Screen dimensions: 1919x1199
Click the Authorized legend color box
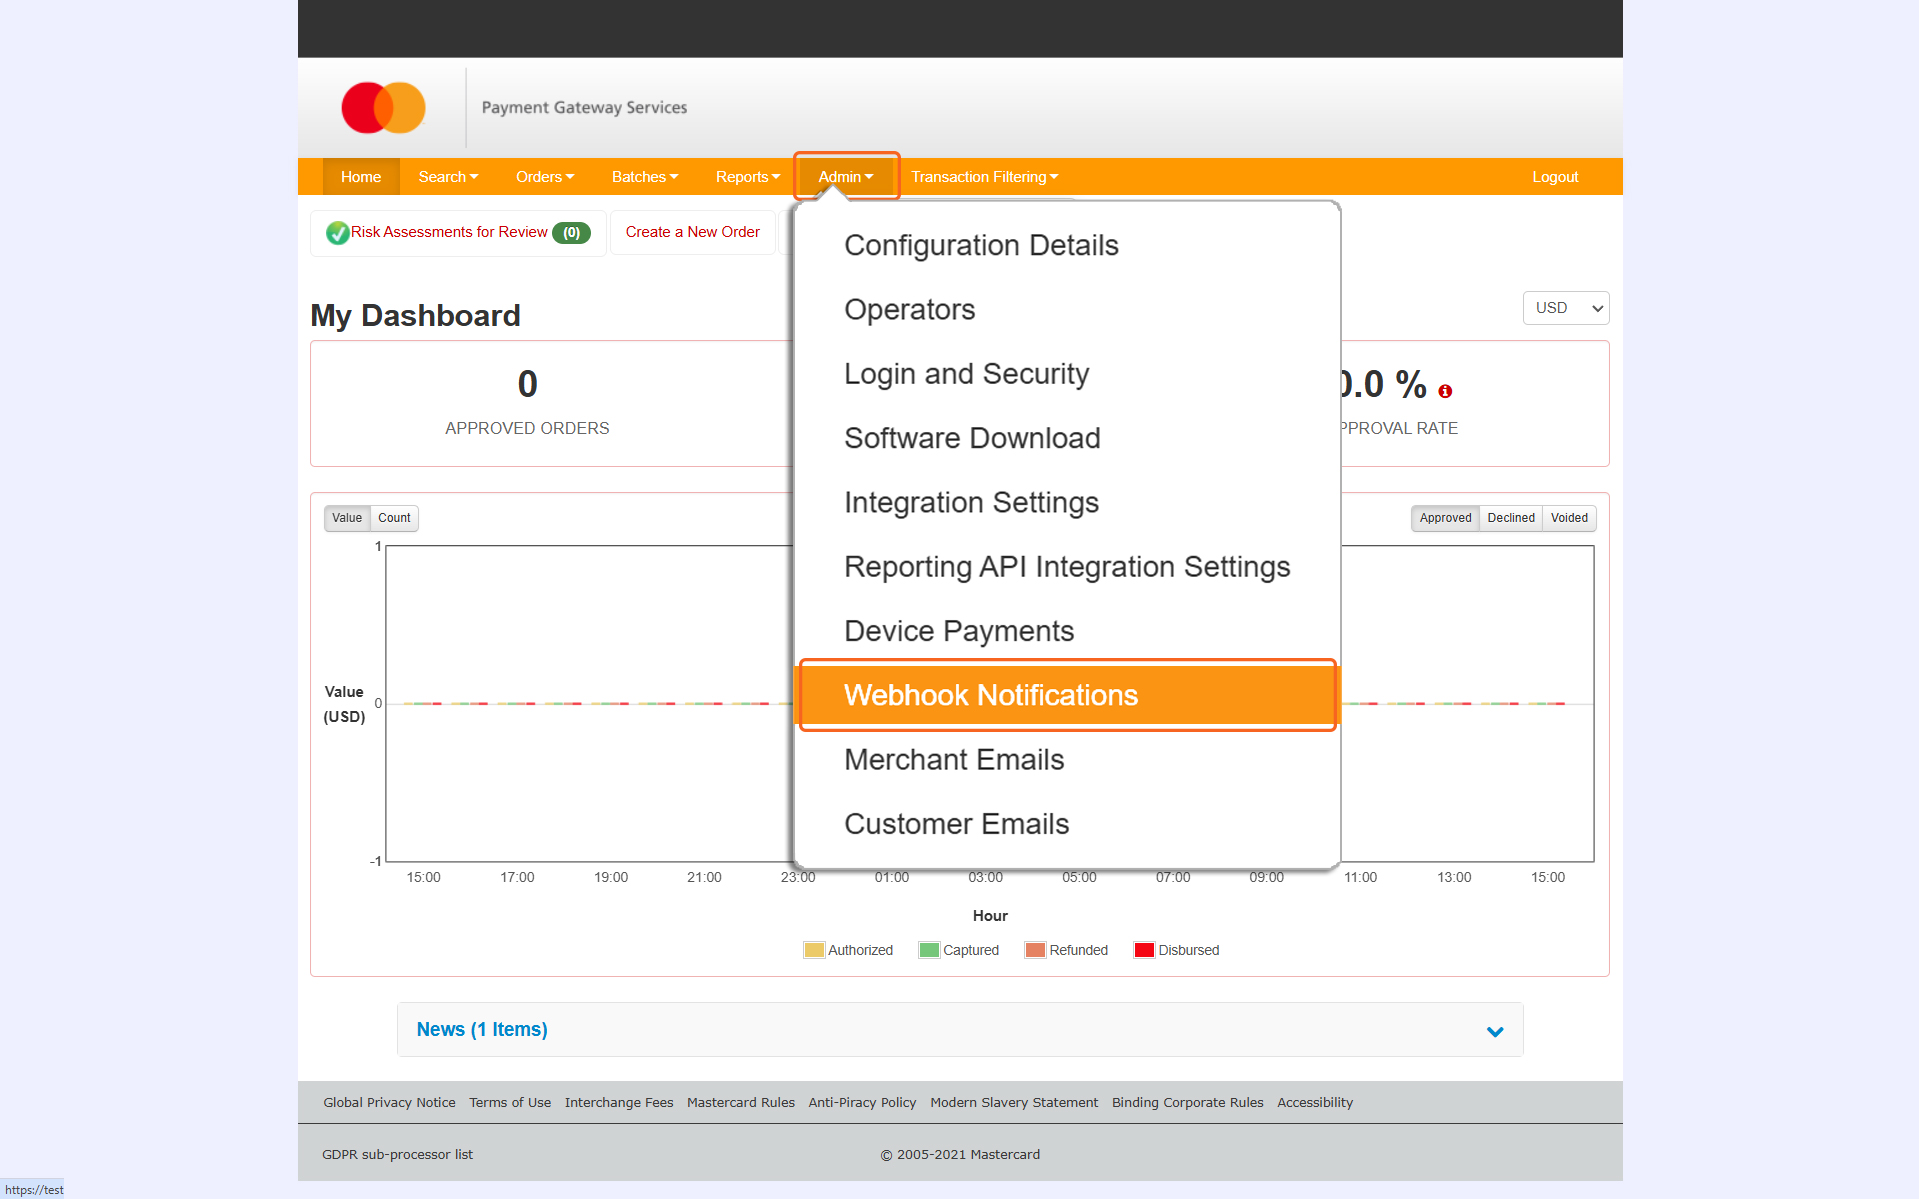click(814, 950)
